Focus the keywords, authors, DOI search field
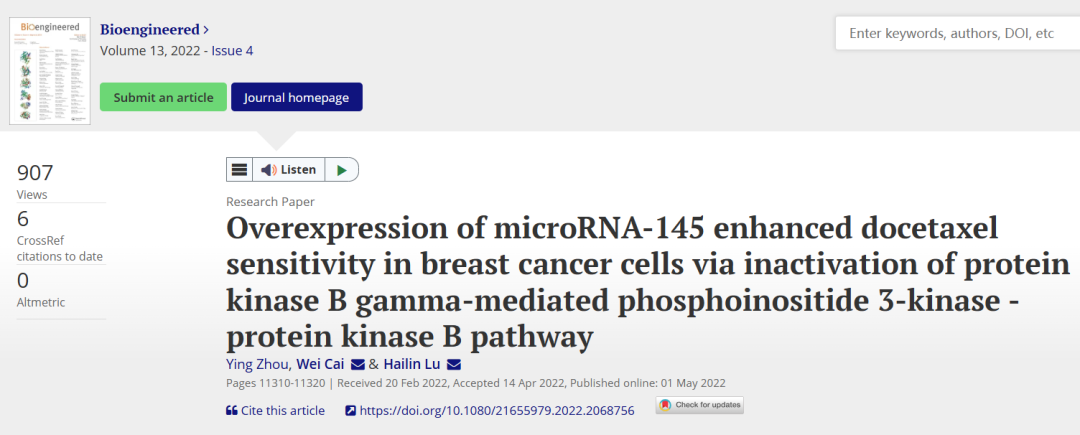 [957, 33]
